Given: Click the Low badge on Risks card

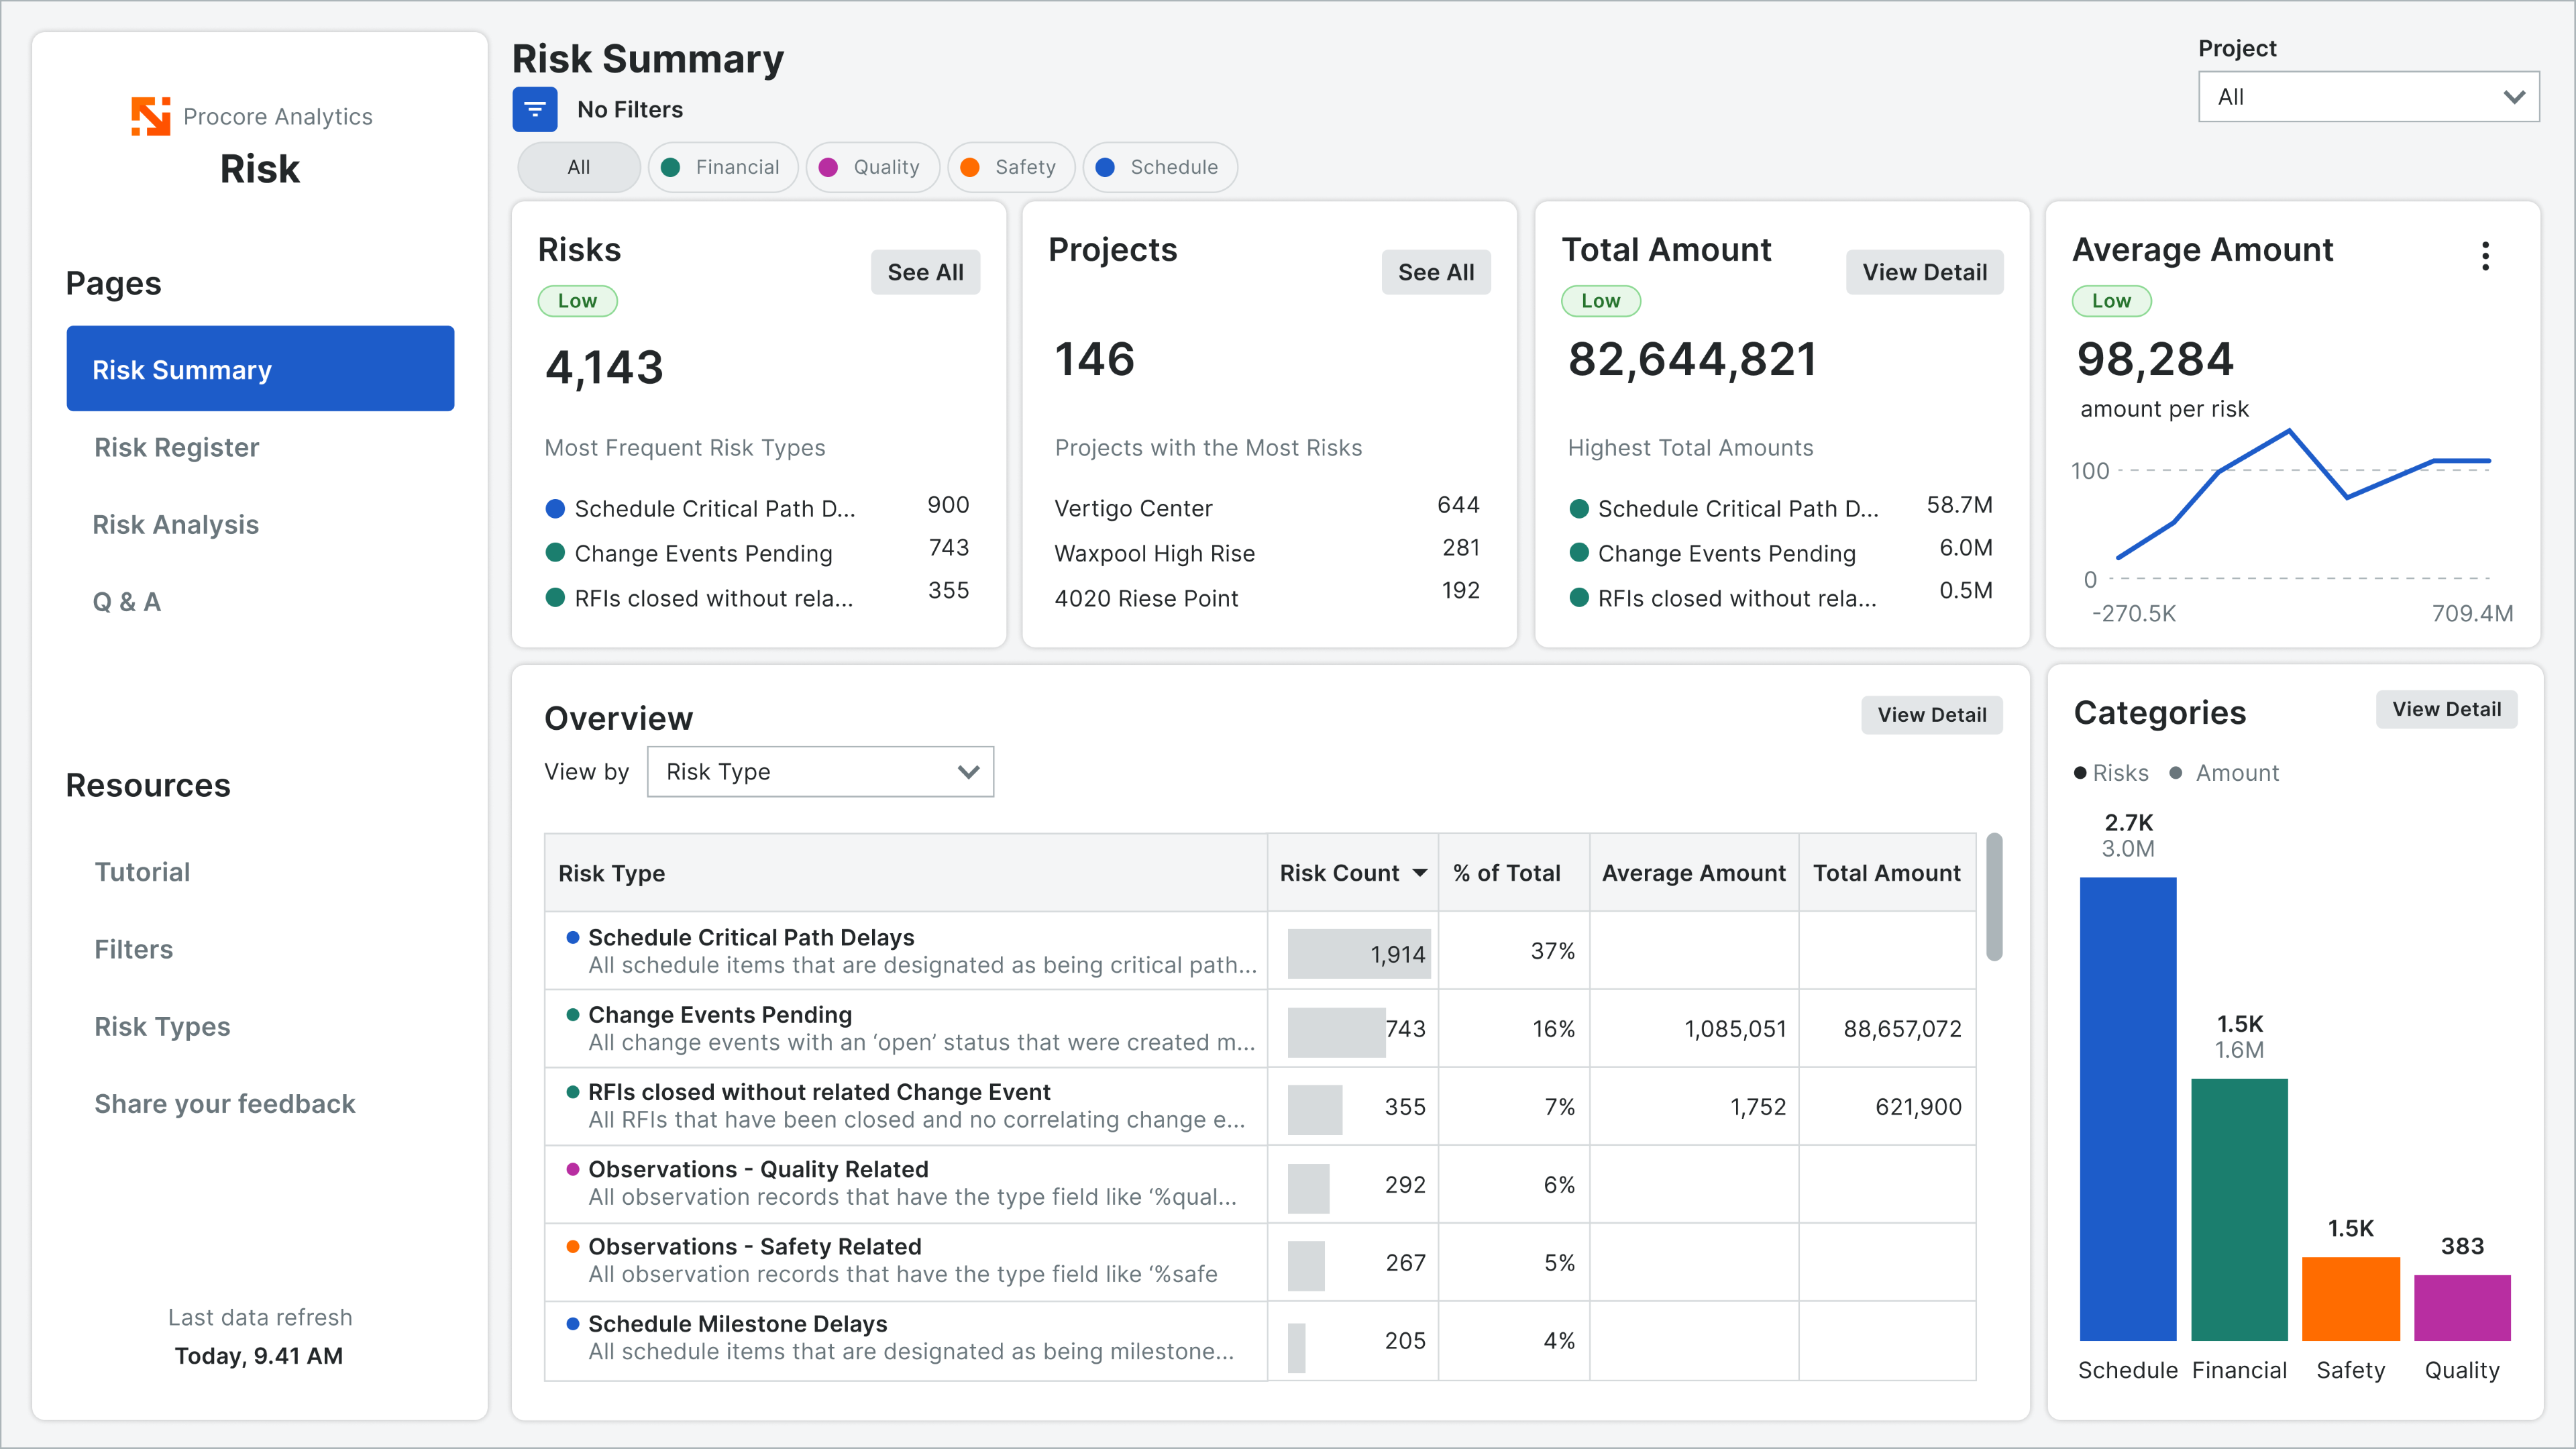Looking at the screenshot, I should [x=577, y=301].
